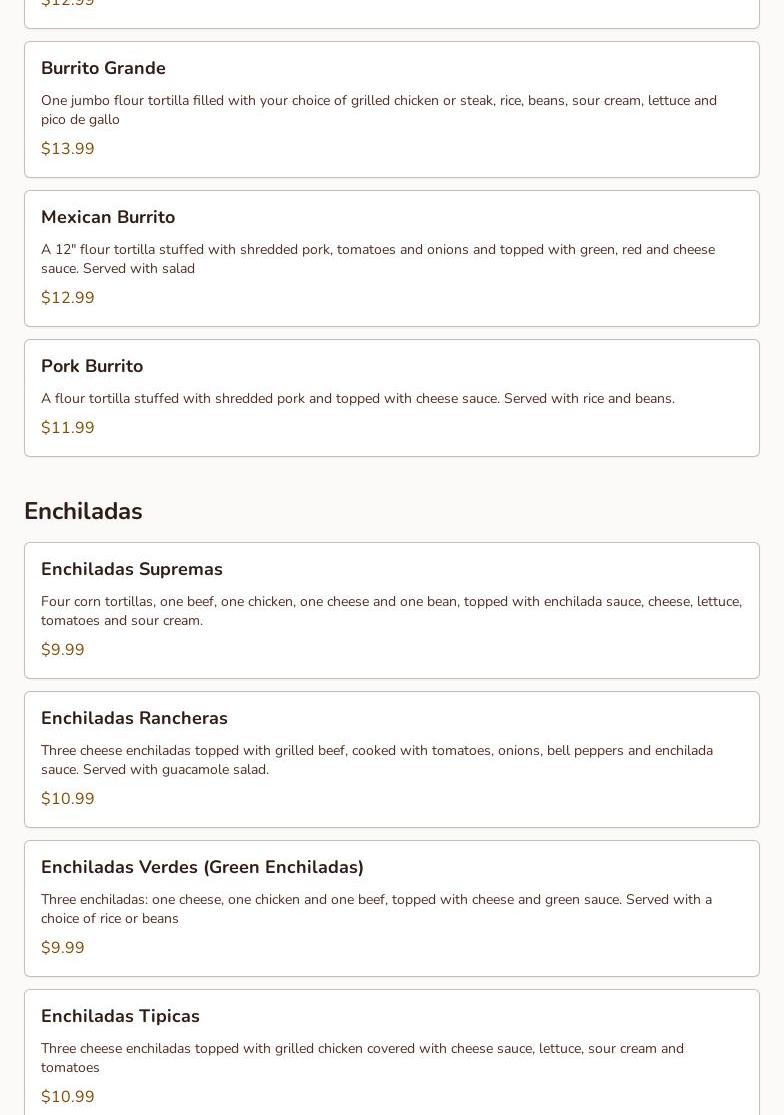Click the Enchiladas Rancheras $10.99 price
Viewport: 784px width, 1115px height.
click(68, 799)
